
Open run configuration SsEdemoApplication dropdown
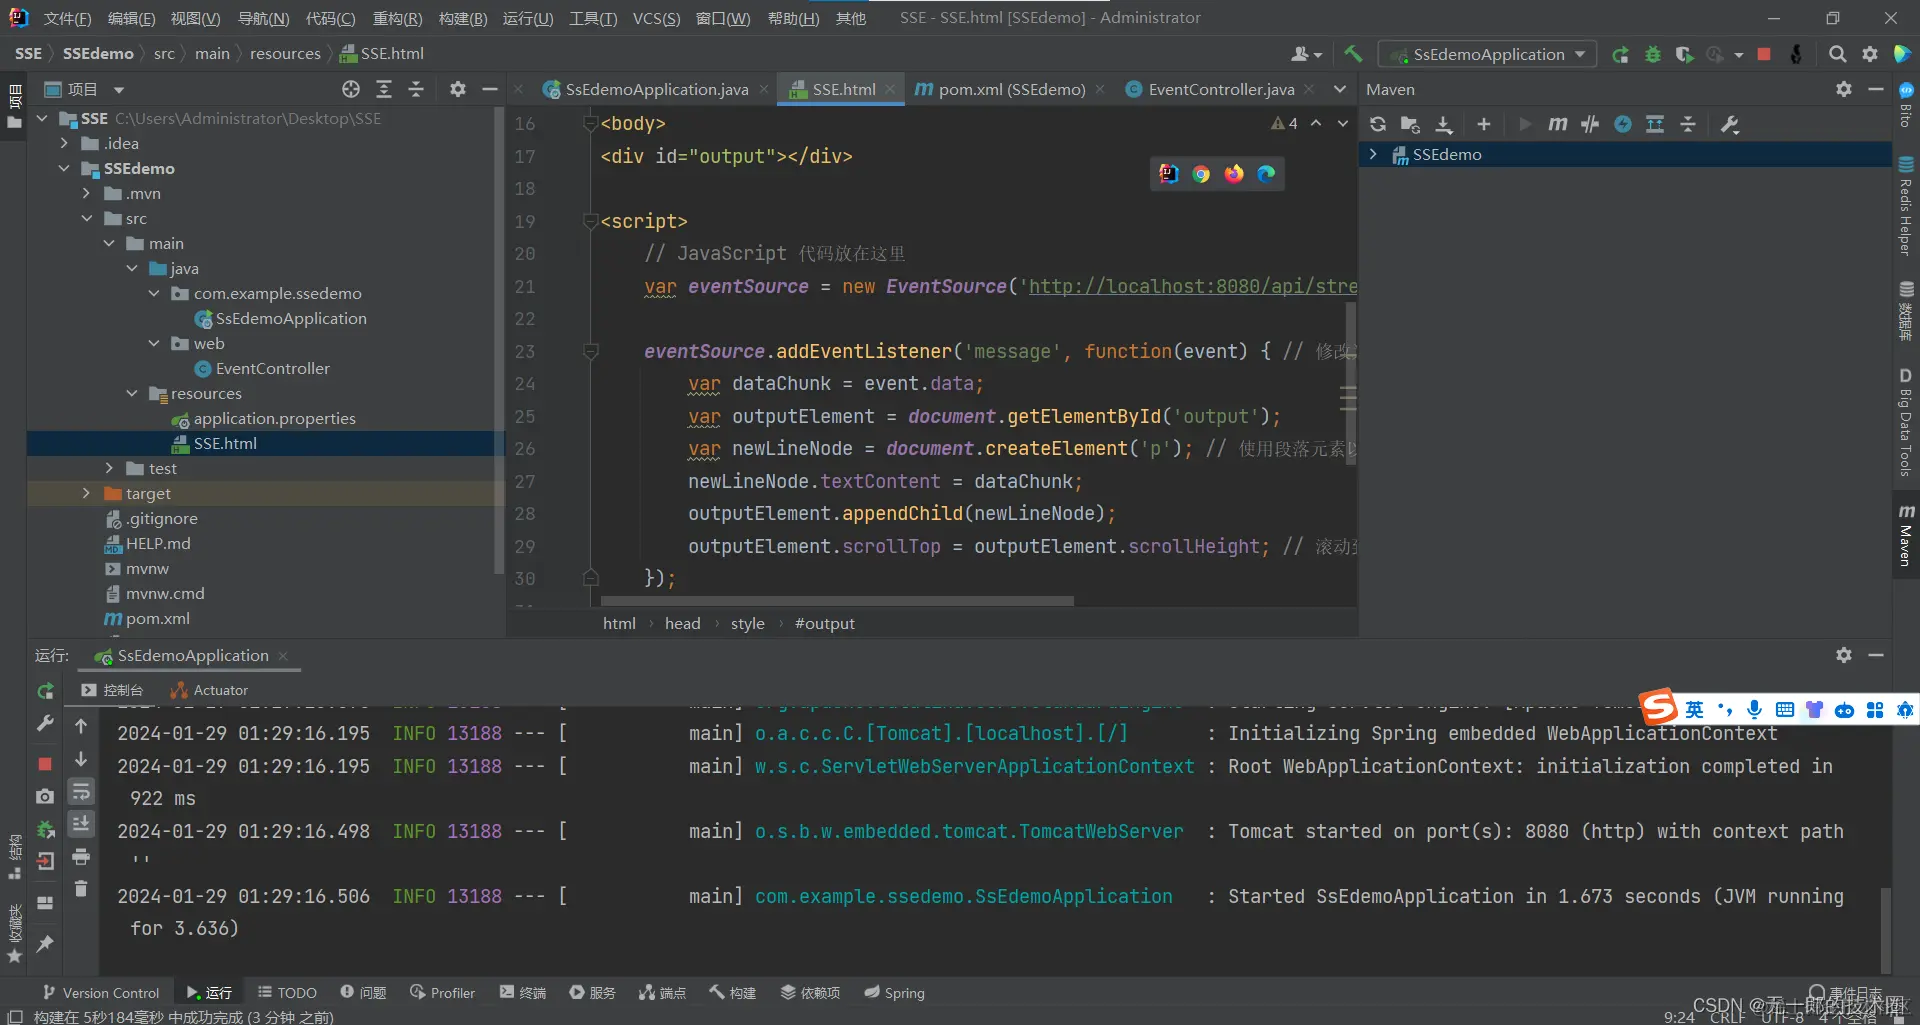1487,54
